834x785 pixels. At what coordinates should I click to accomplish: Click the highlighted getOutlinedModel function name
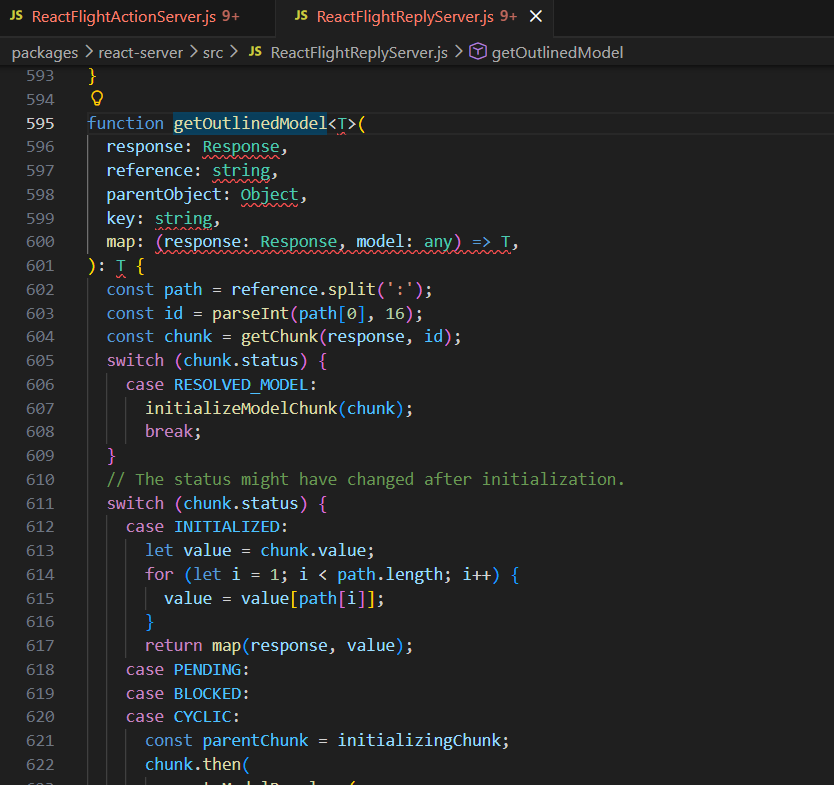(250, 123)
